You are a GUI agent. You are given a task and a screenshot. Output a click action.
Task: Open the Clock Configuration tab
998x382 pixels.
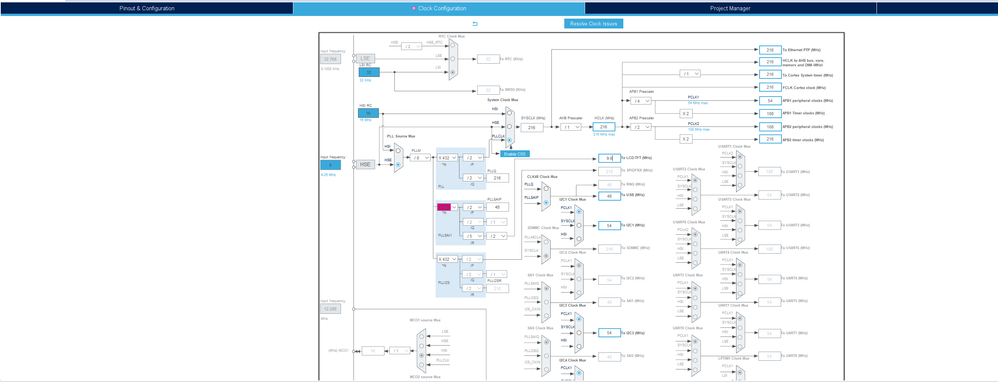pyautogui.click(x=439, y=8)
